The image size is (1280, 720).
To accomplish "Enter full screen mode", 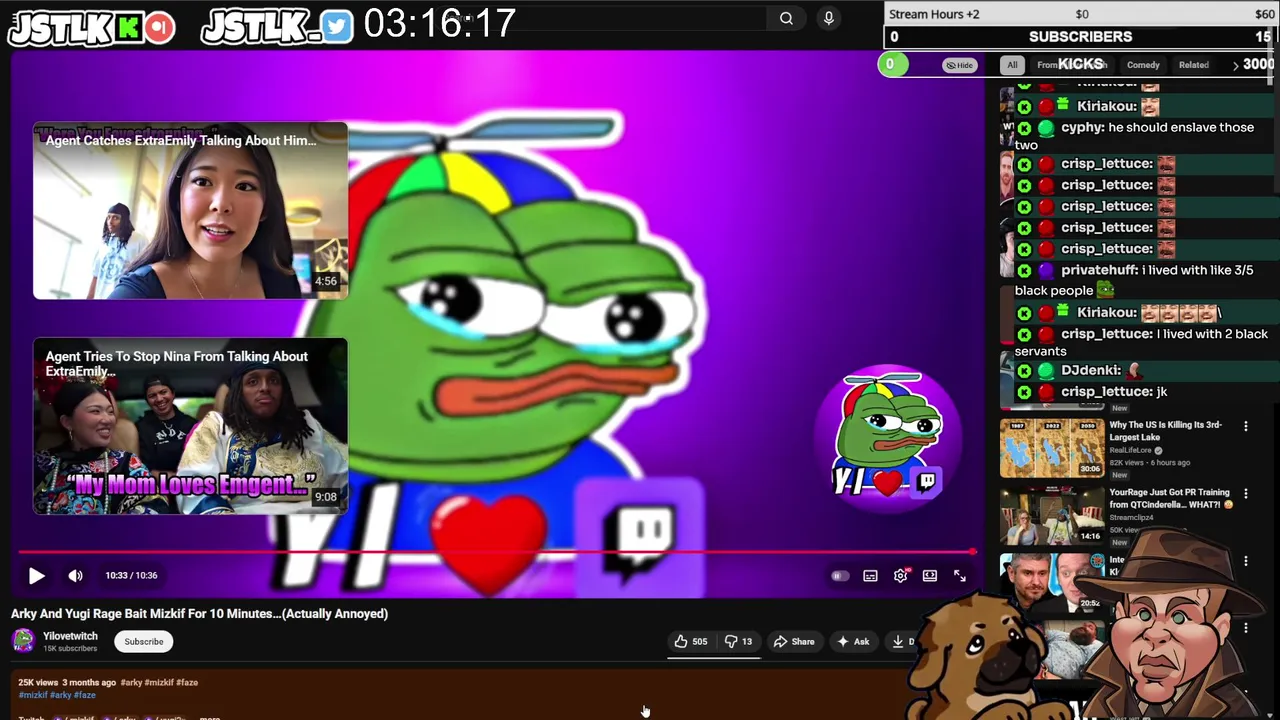I will 960,576.
